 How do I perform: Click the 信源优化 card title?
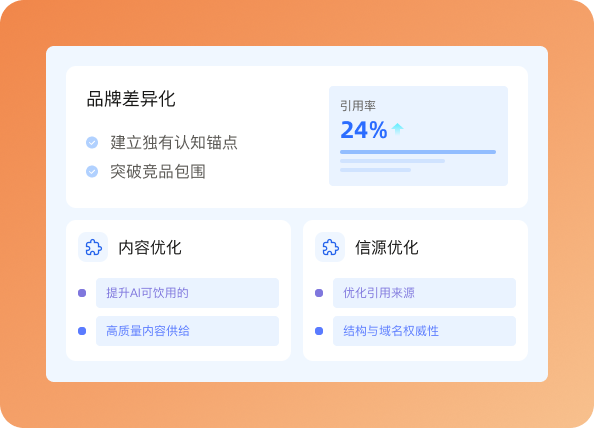[x=387, y=248]
